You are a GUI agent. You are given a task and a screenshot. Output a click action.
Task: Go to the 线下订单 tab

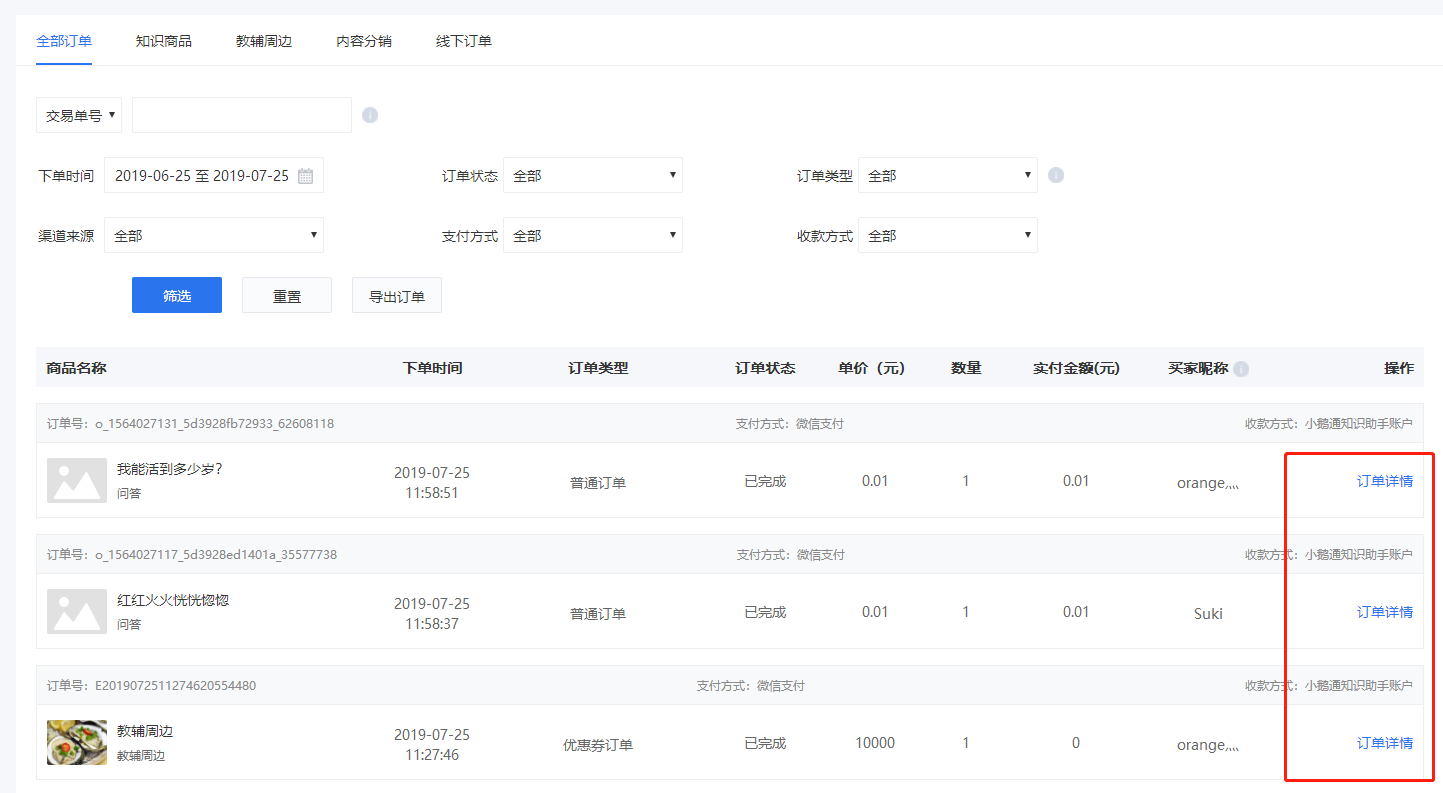464,41
